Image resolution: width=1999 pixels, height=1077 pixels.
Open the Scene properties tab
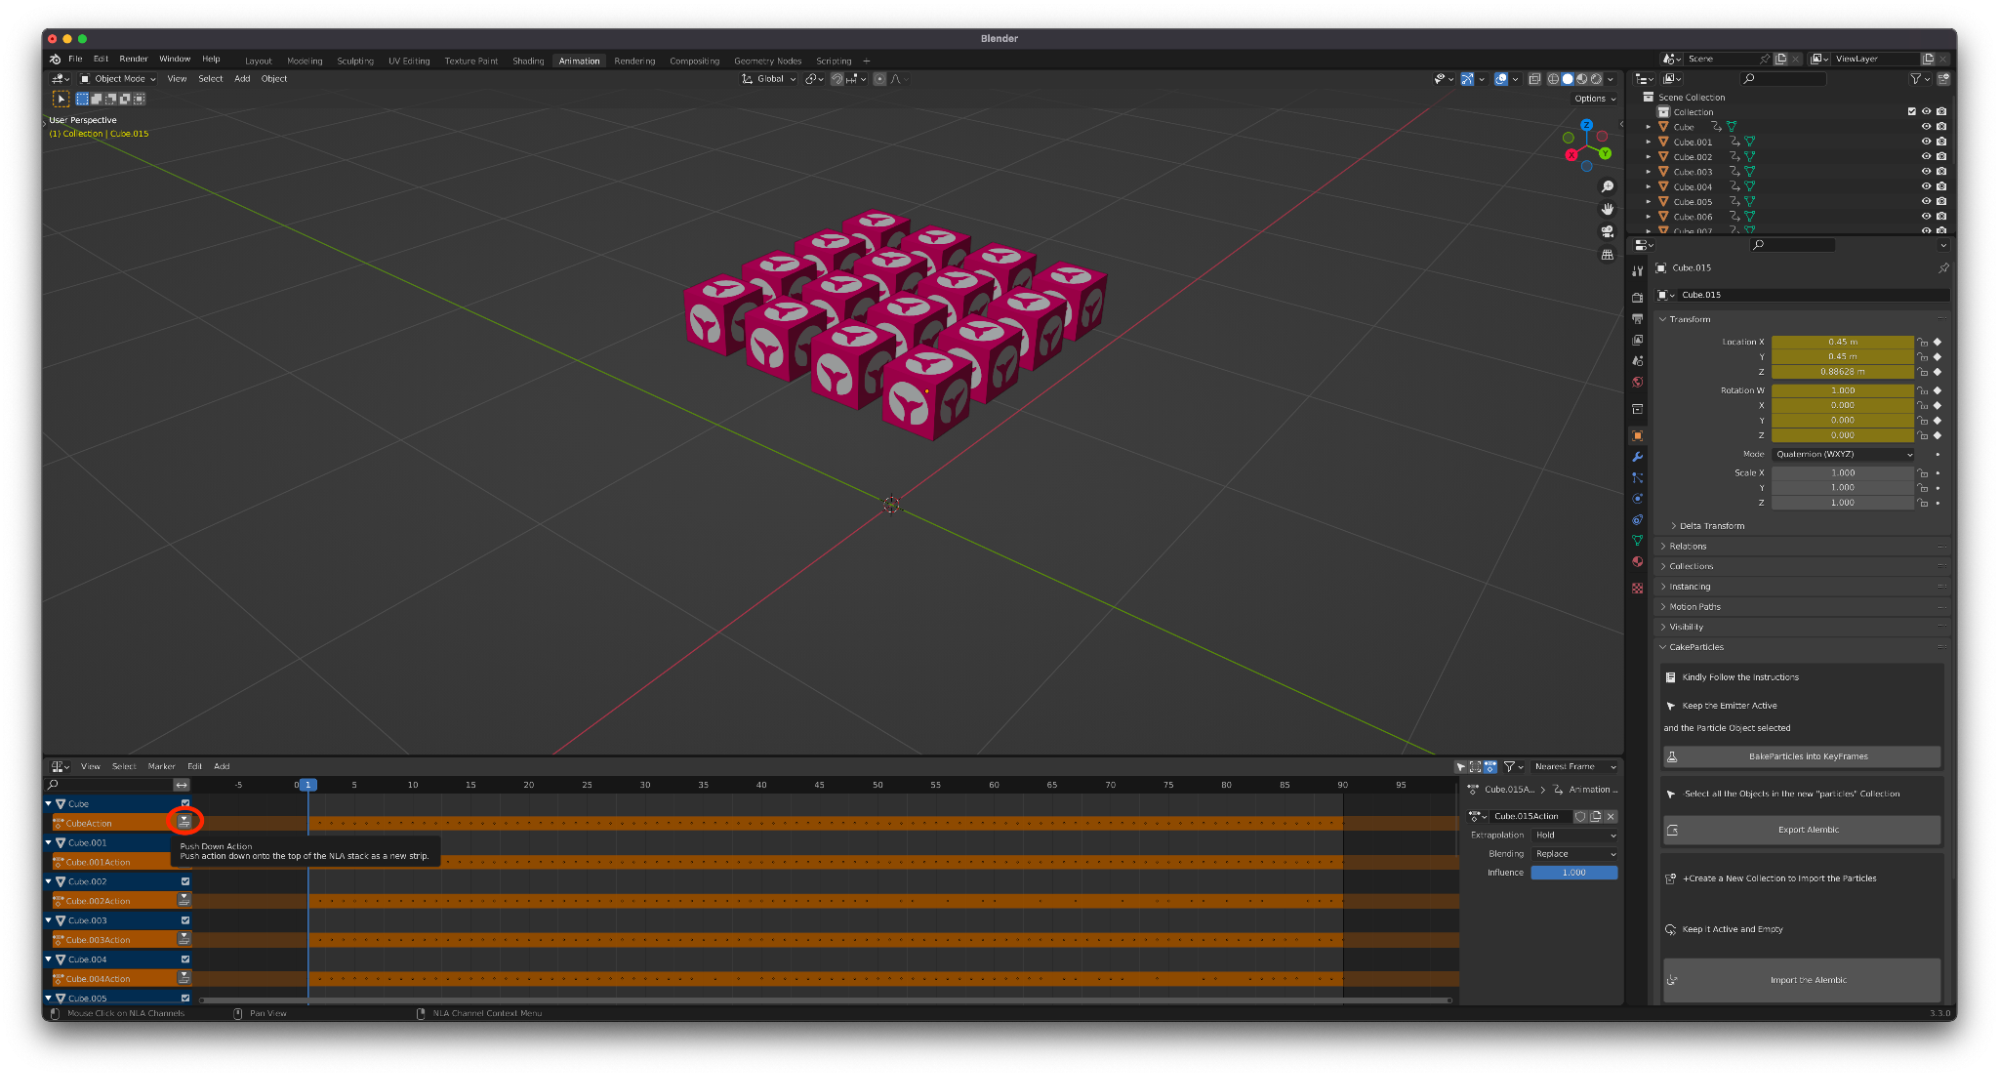click(1637, 360)
